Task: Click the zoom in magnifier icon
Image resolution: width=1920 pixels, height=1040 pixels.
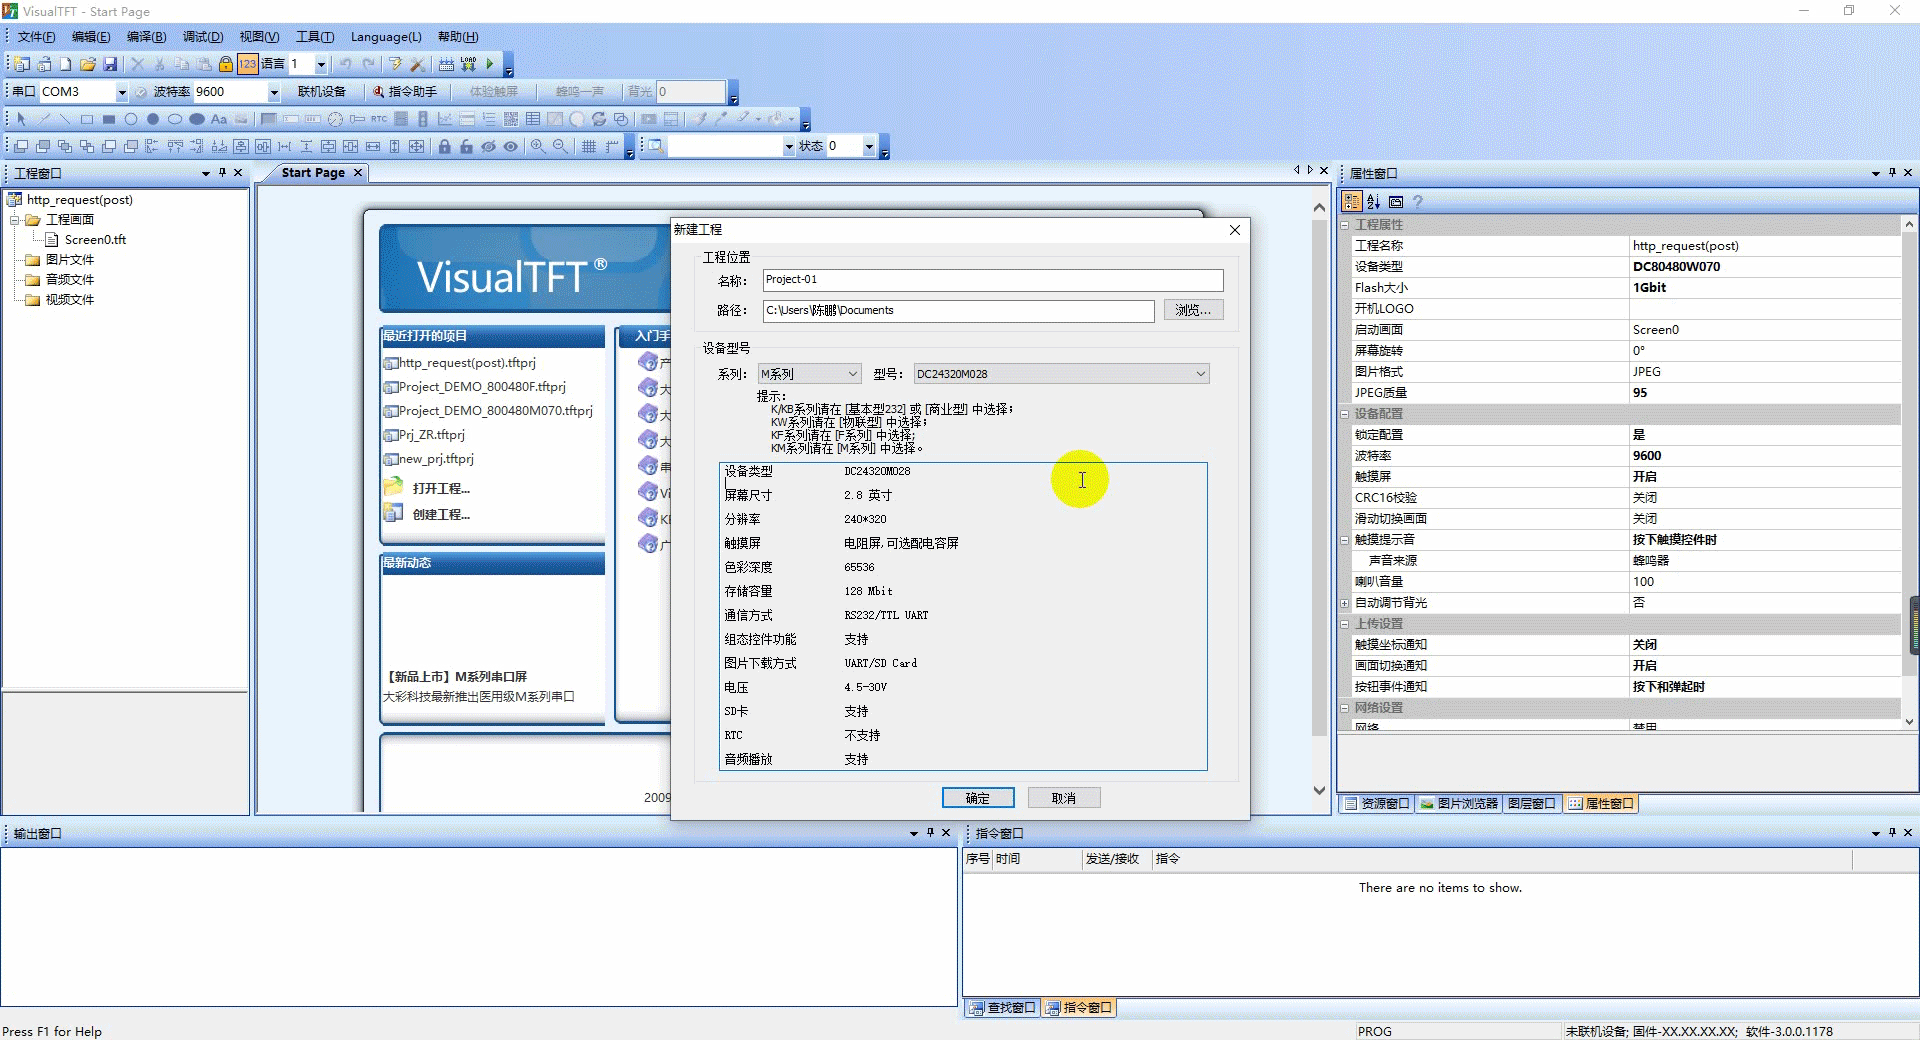Action: (538, 146)
